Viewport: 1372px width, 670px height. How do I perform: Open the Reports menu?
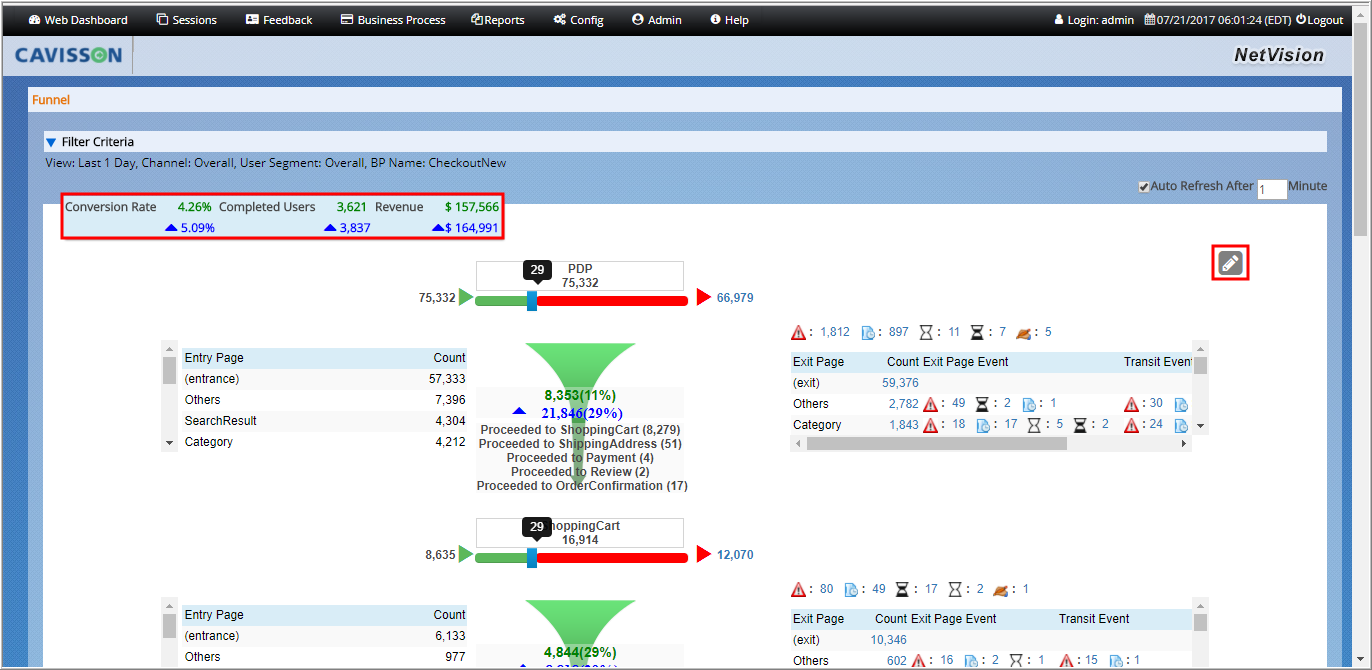pyautogui.click(x=498, y=20)
